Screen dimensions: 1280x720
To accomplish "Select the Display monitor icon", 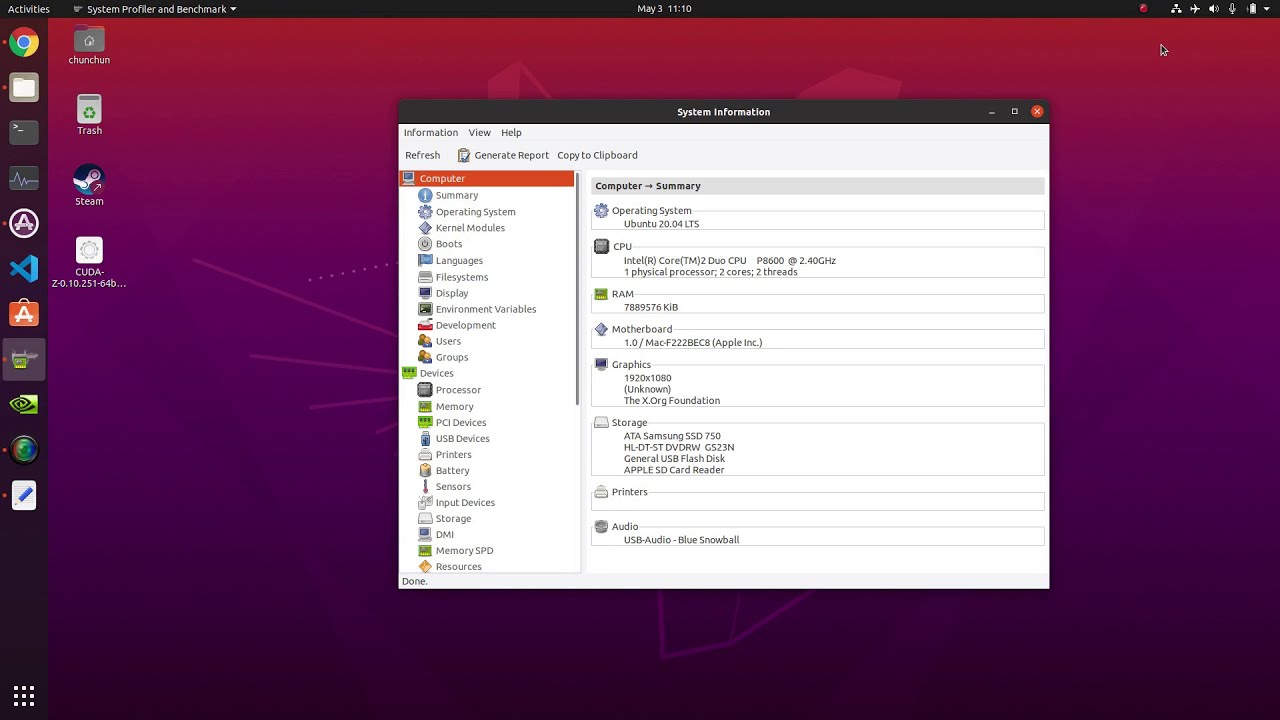I will click(425, 293).
